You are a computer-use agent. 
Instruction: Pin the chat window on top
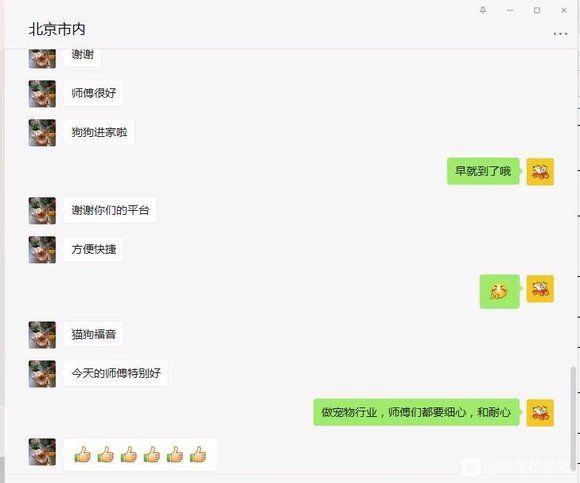click(483, 10)
